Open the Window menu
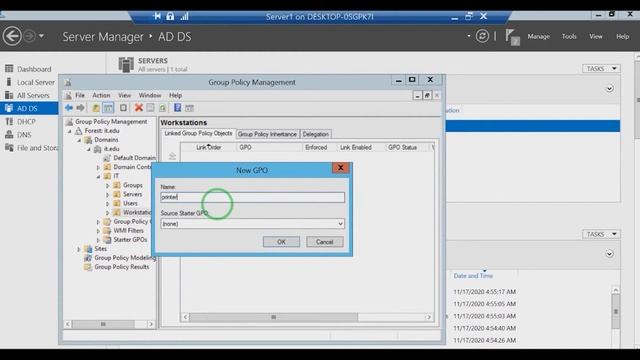 (150, 95)
